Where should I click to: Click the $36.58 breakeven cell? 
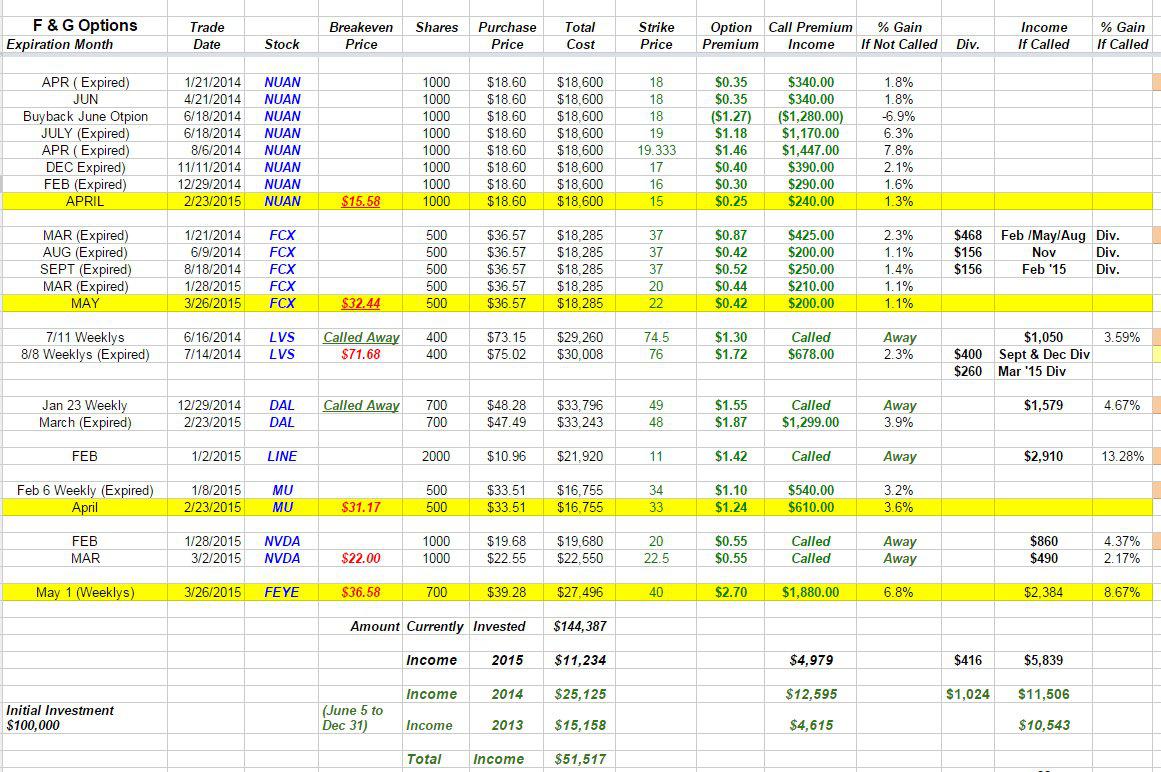pos(361,593)
